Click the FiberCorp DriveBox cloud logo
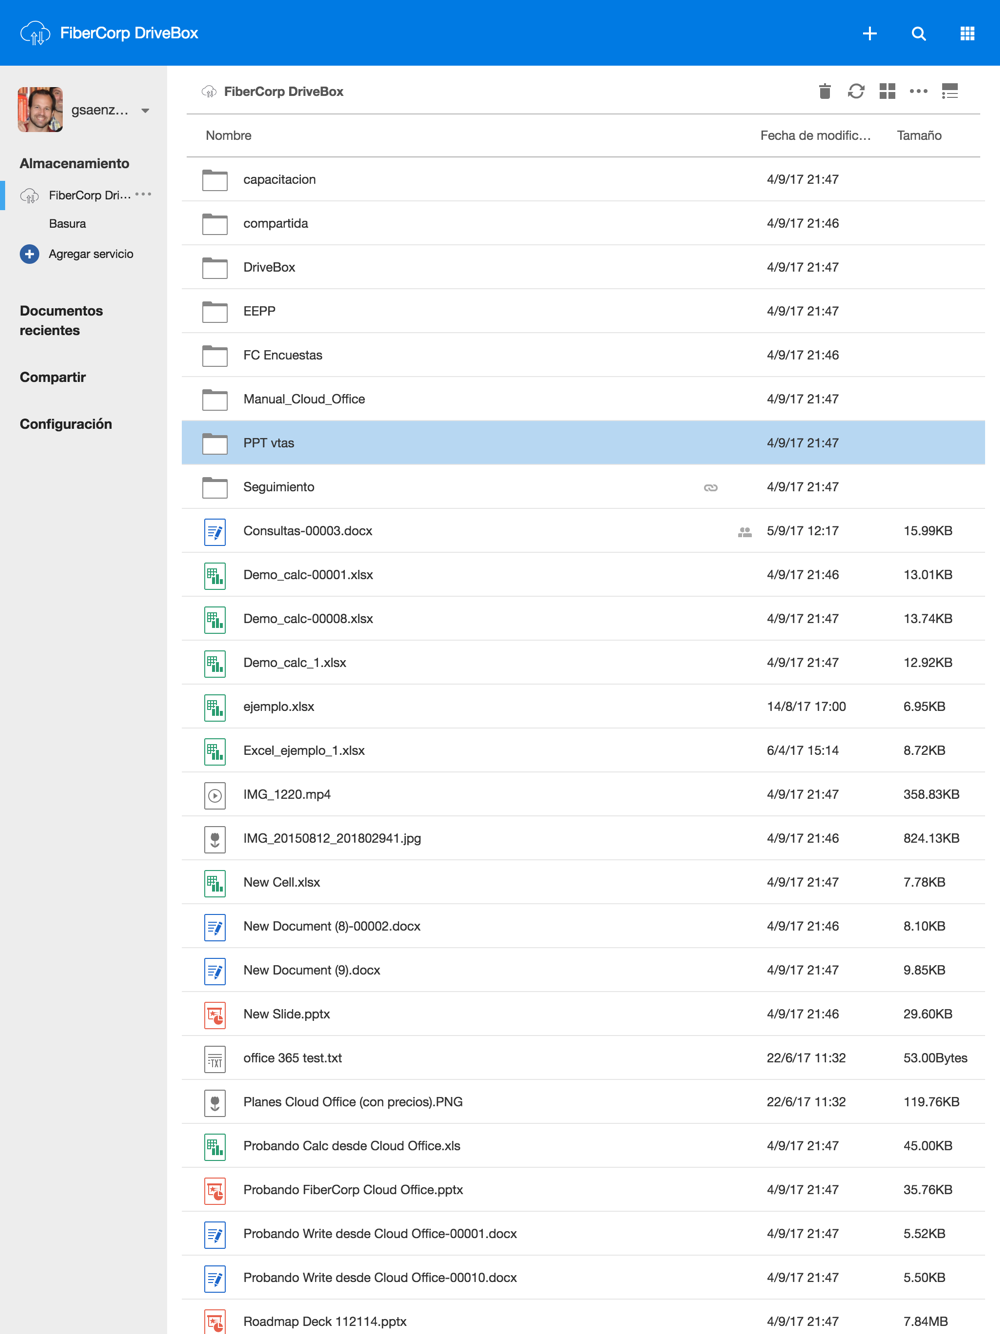 point(35,33)
